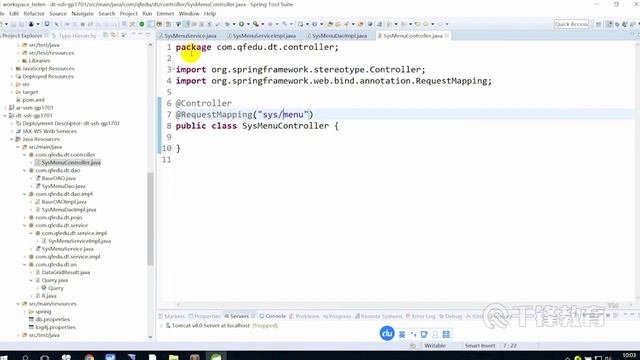
Task: Collapse the Java Resources node
Action: tap(11, 139)
